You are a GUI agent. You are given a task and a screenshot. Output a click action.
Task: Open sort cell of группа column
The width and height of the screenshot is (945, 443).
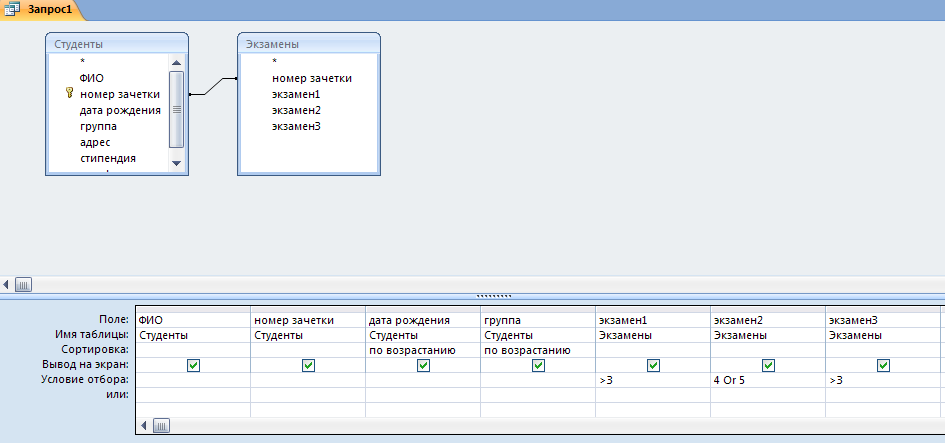[x=538, y=350]
